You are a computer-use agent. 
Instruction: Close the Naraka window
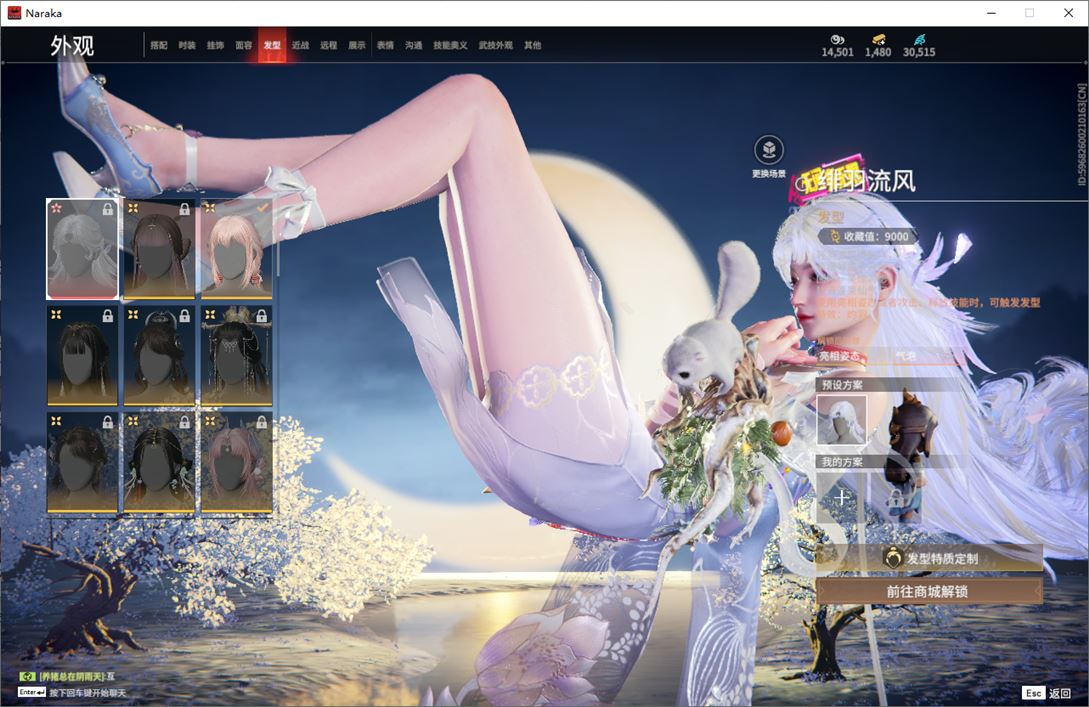[x=1068, y=13]
